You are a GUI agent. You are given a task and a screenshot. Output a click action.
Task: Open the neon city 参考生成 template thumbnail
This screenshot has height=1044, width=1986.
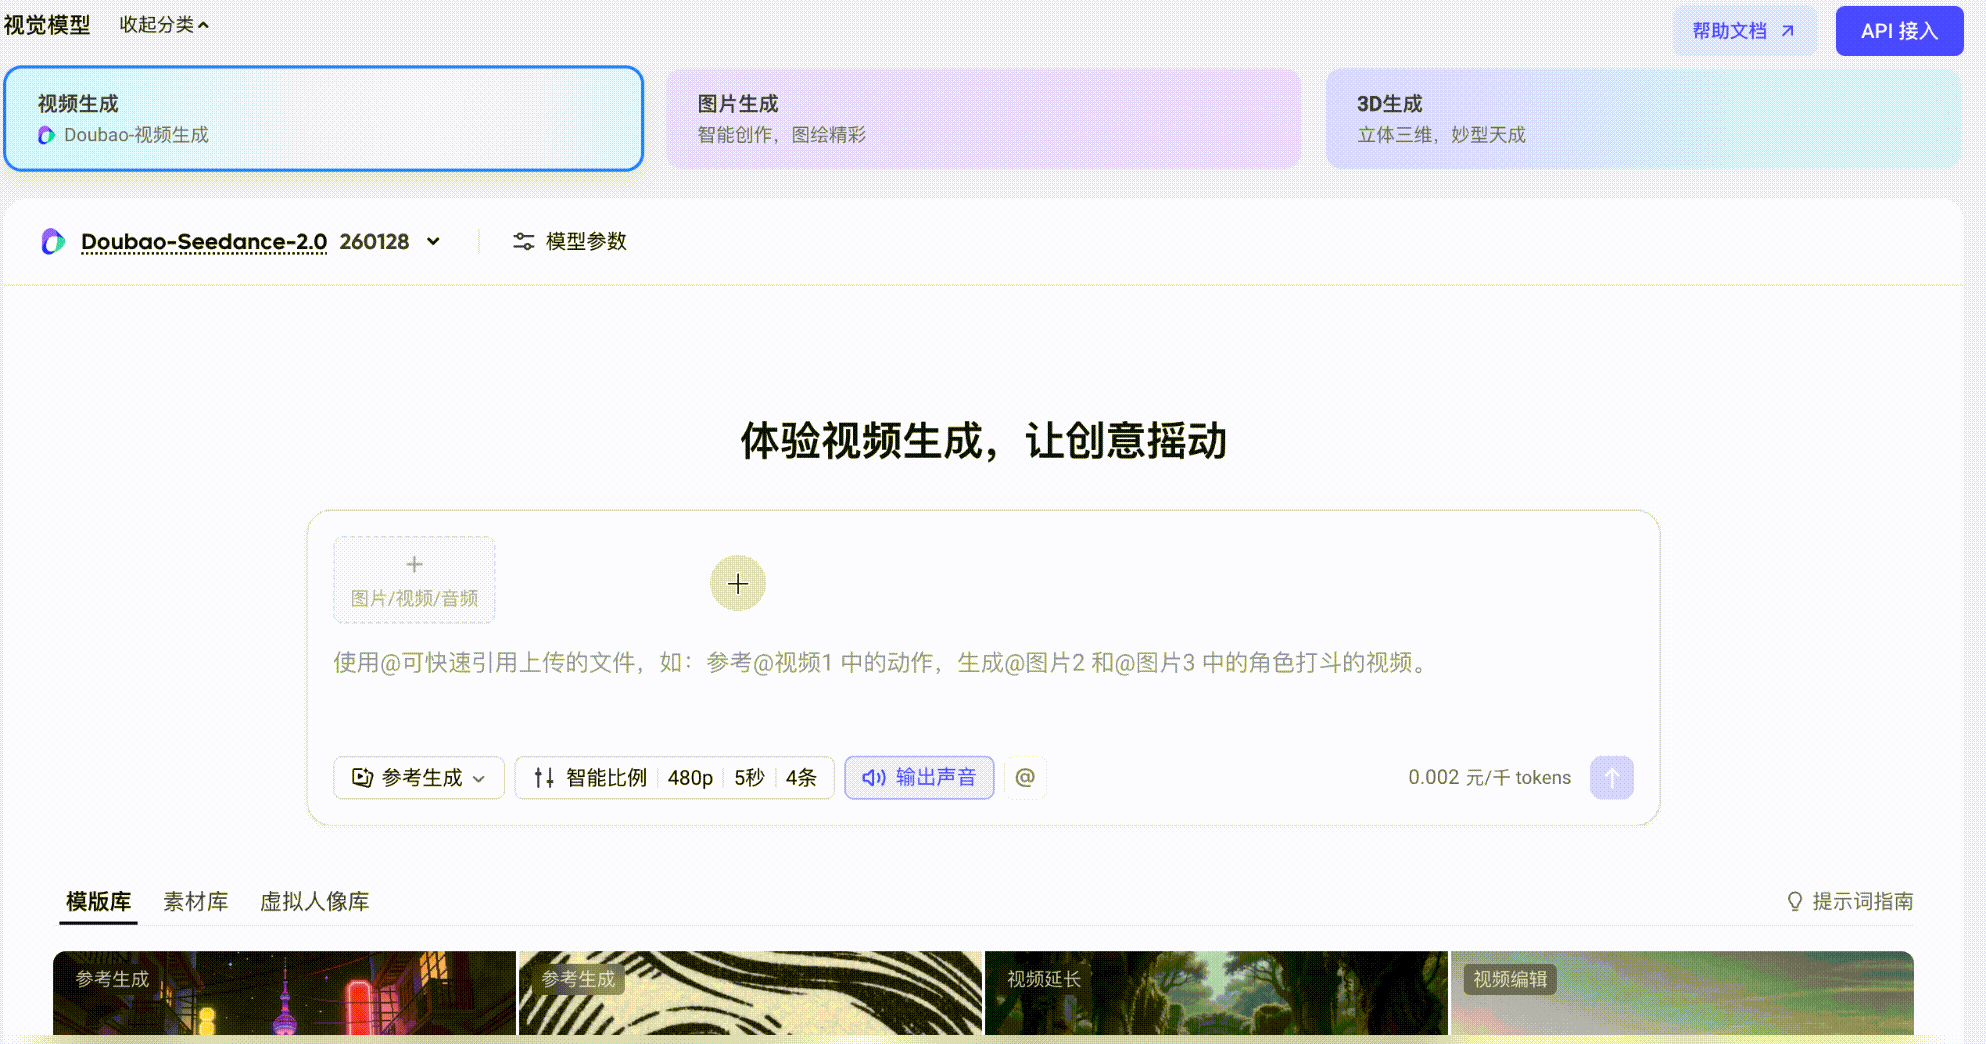click(x=284, y=993)
